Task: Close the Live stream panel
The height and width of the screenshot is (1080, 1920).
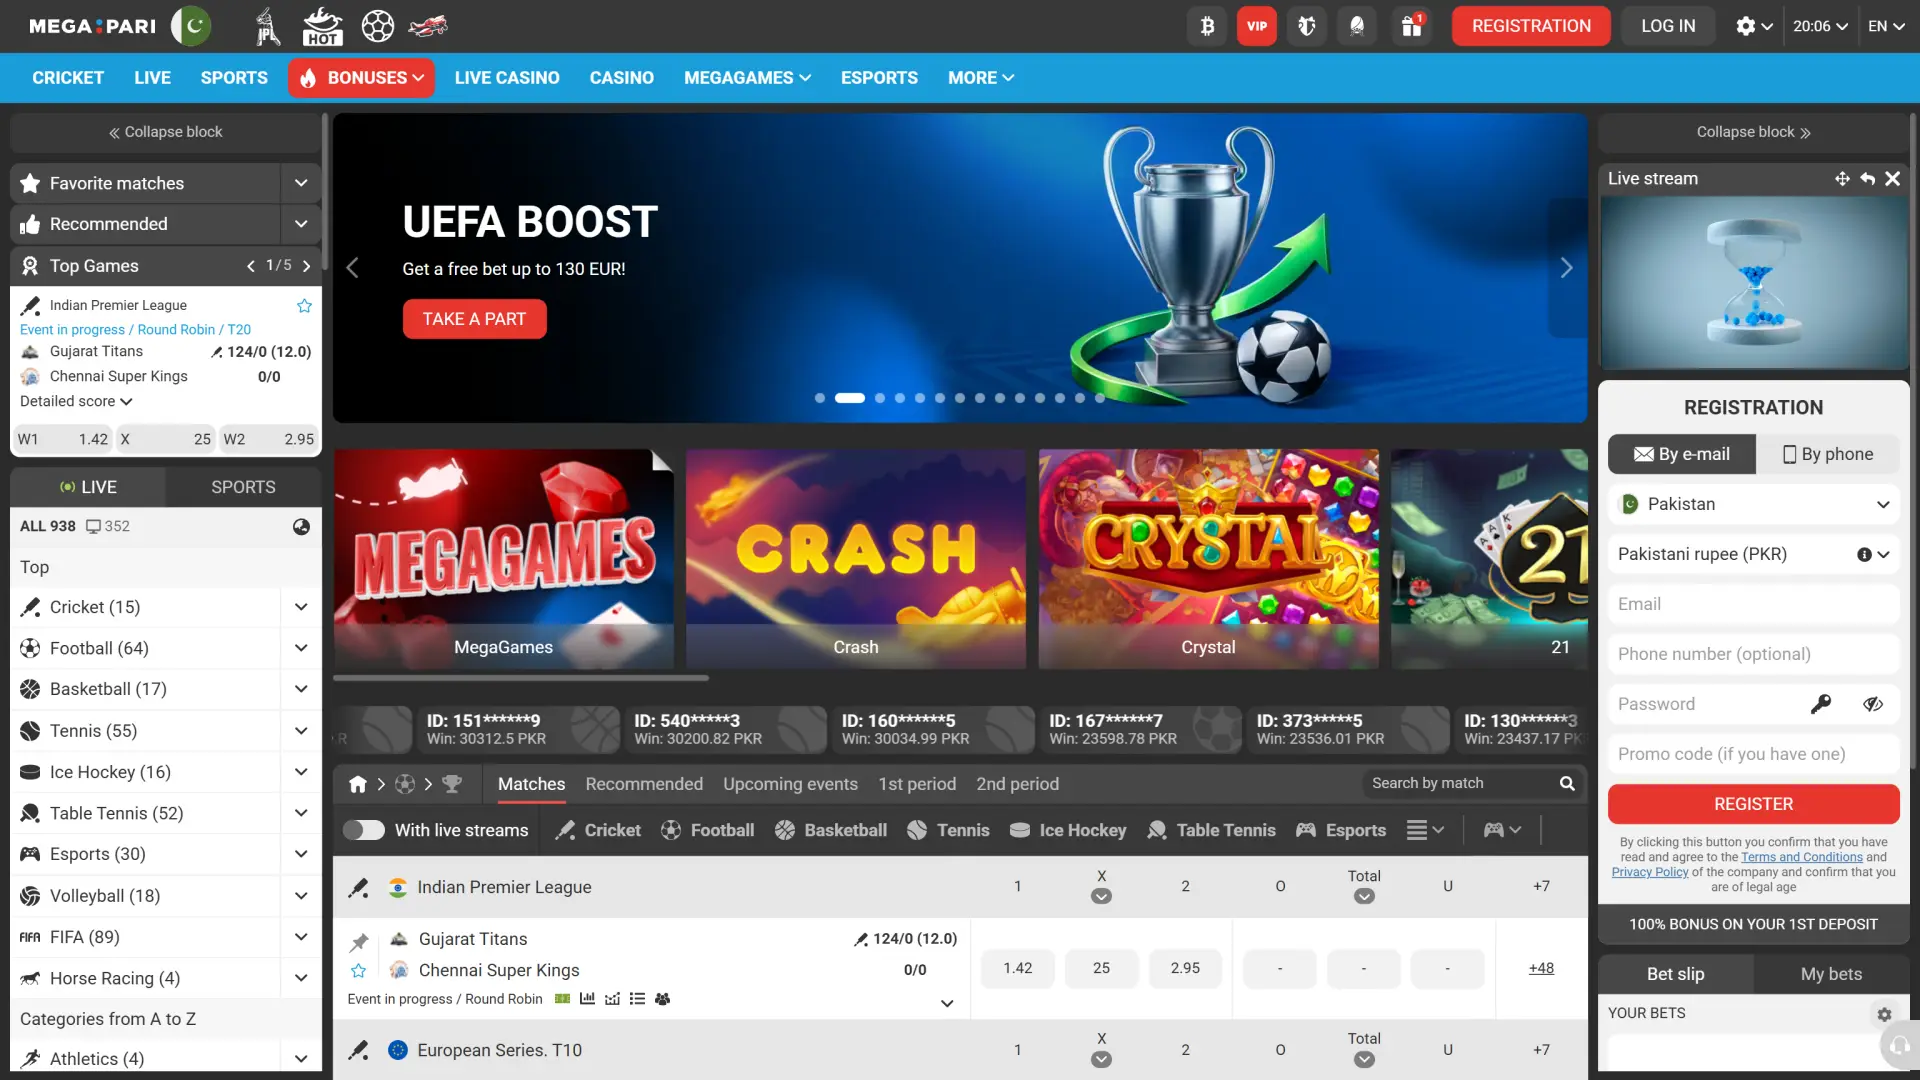Action: (1892, 179)
